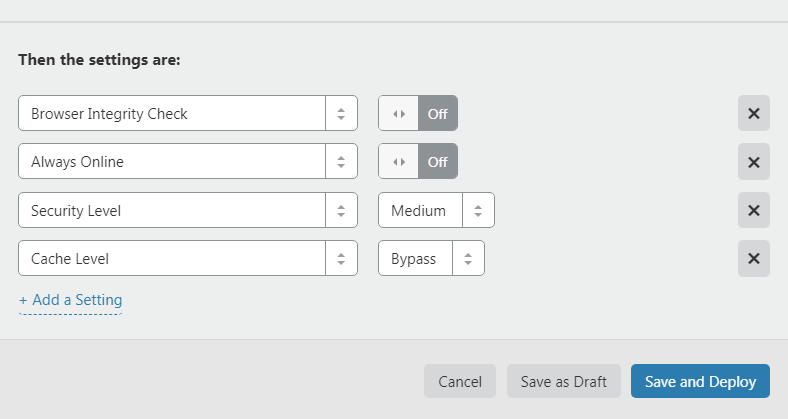Remove the Browser Integrity Check setting row
788x419 pixels.
coord(753,113)
